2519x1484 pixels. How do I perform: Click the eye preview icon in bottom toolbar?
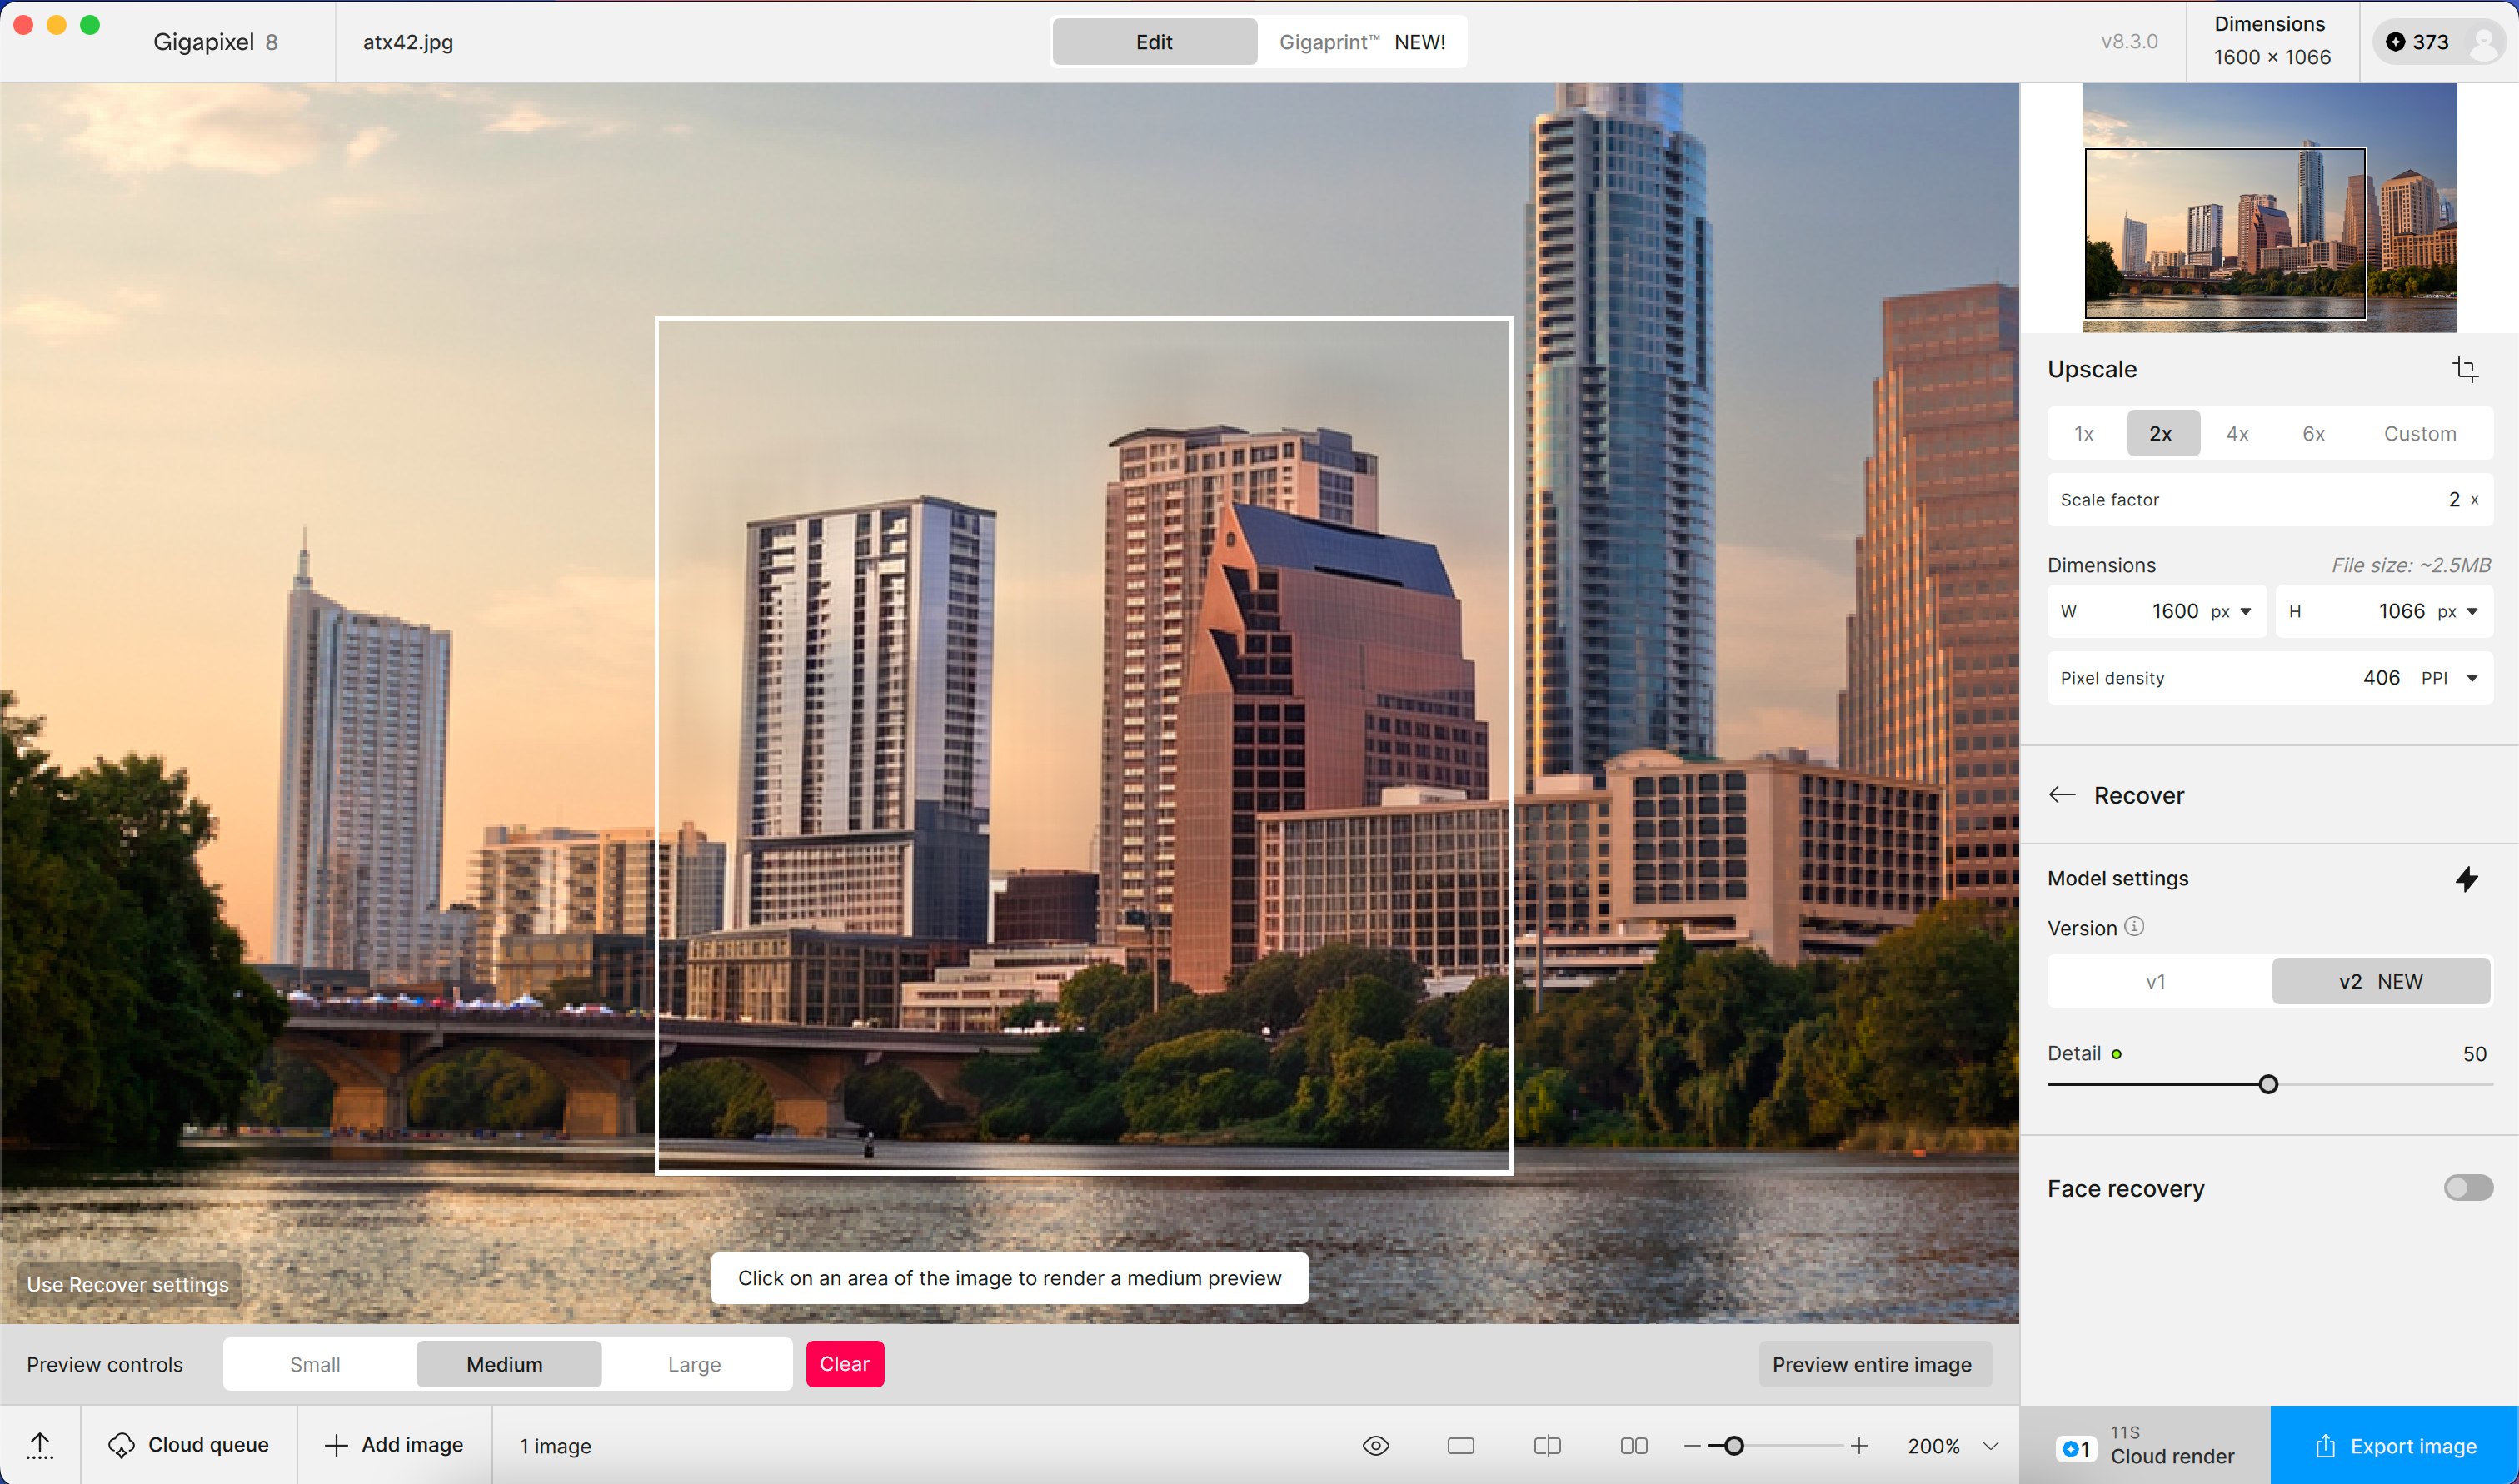(1376, 1446)
